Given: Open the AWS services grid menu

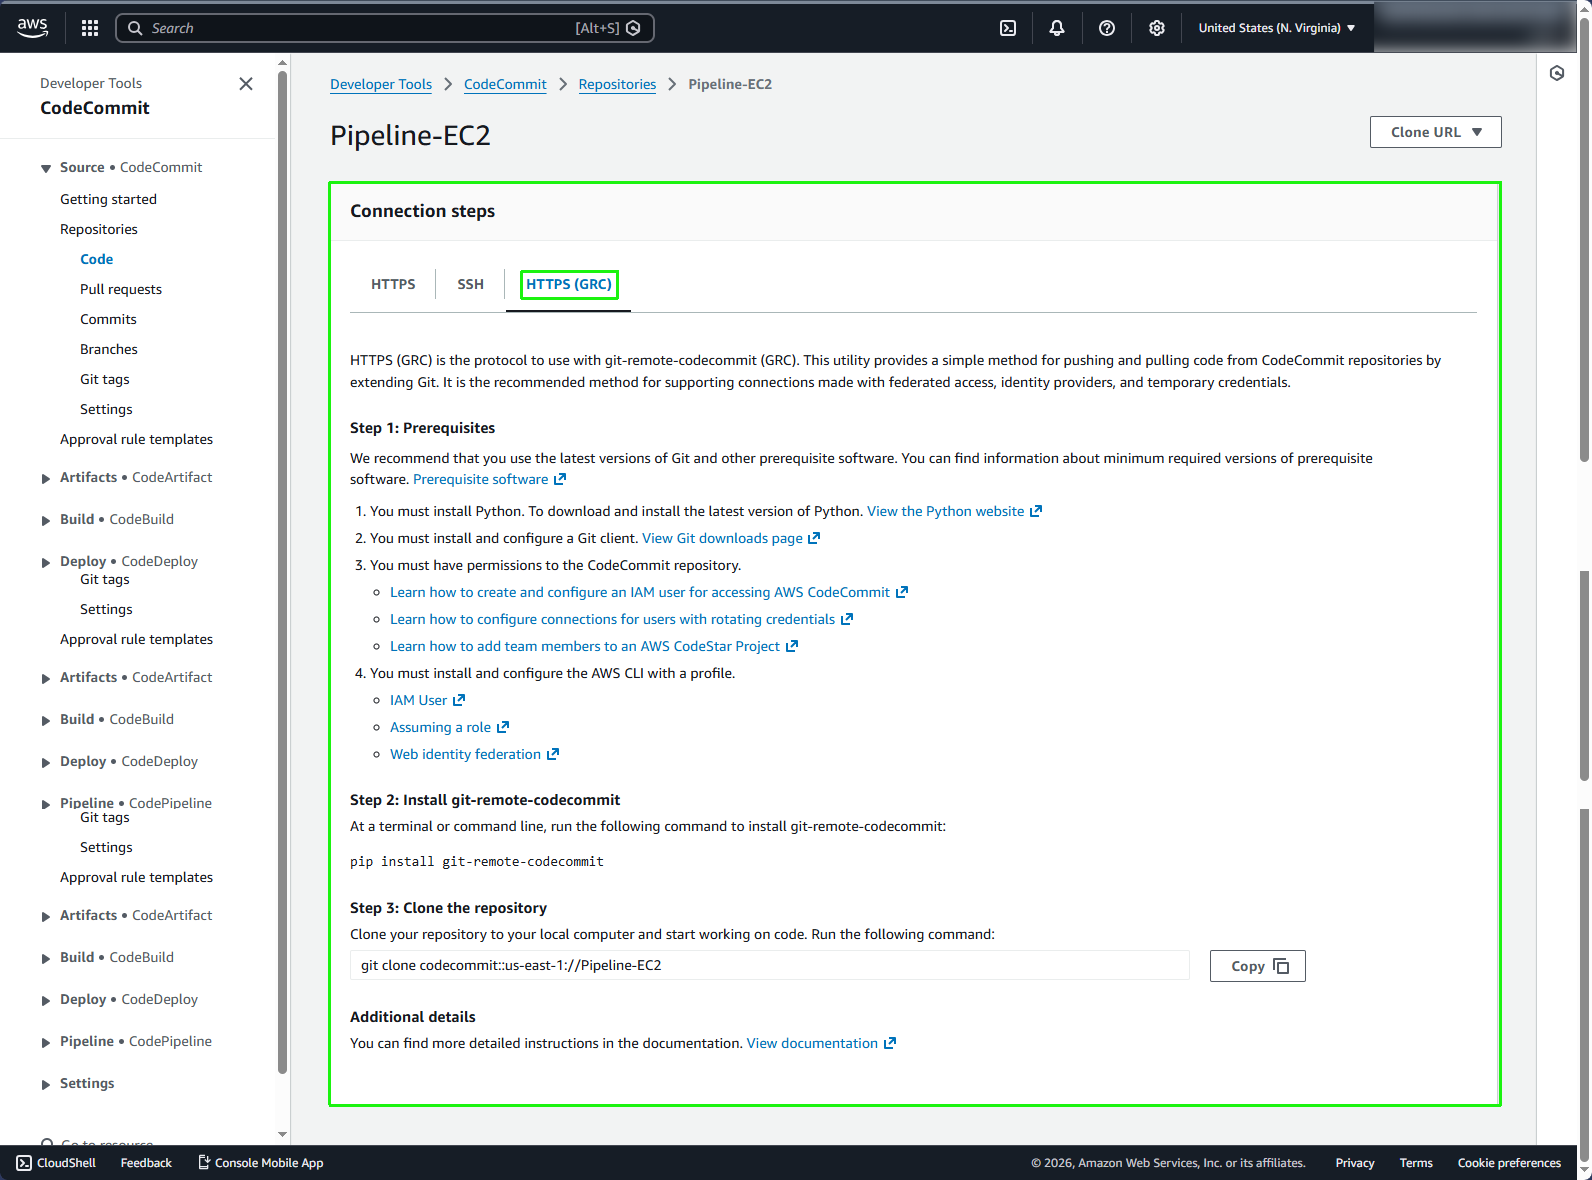Looking at the screenshot, I should 90,28.
